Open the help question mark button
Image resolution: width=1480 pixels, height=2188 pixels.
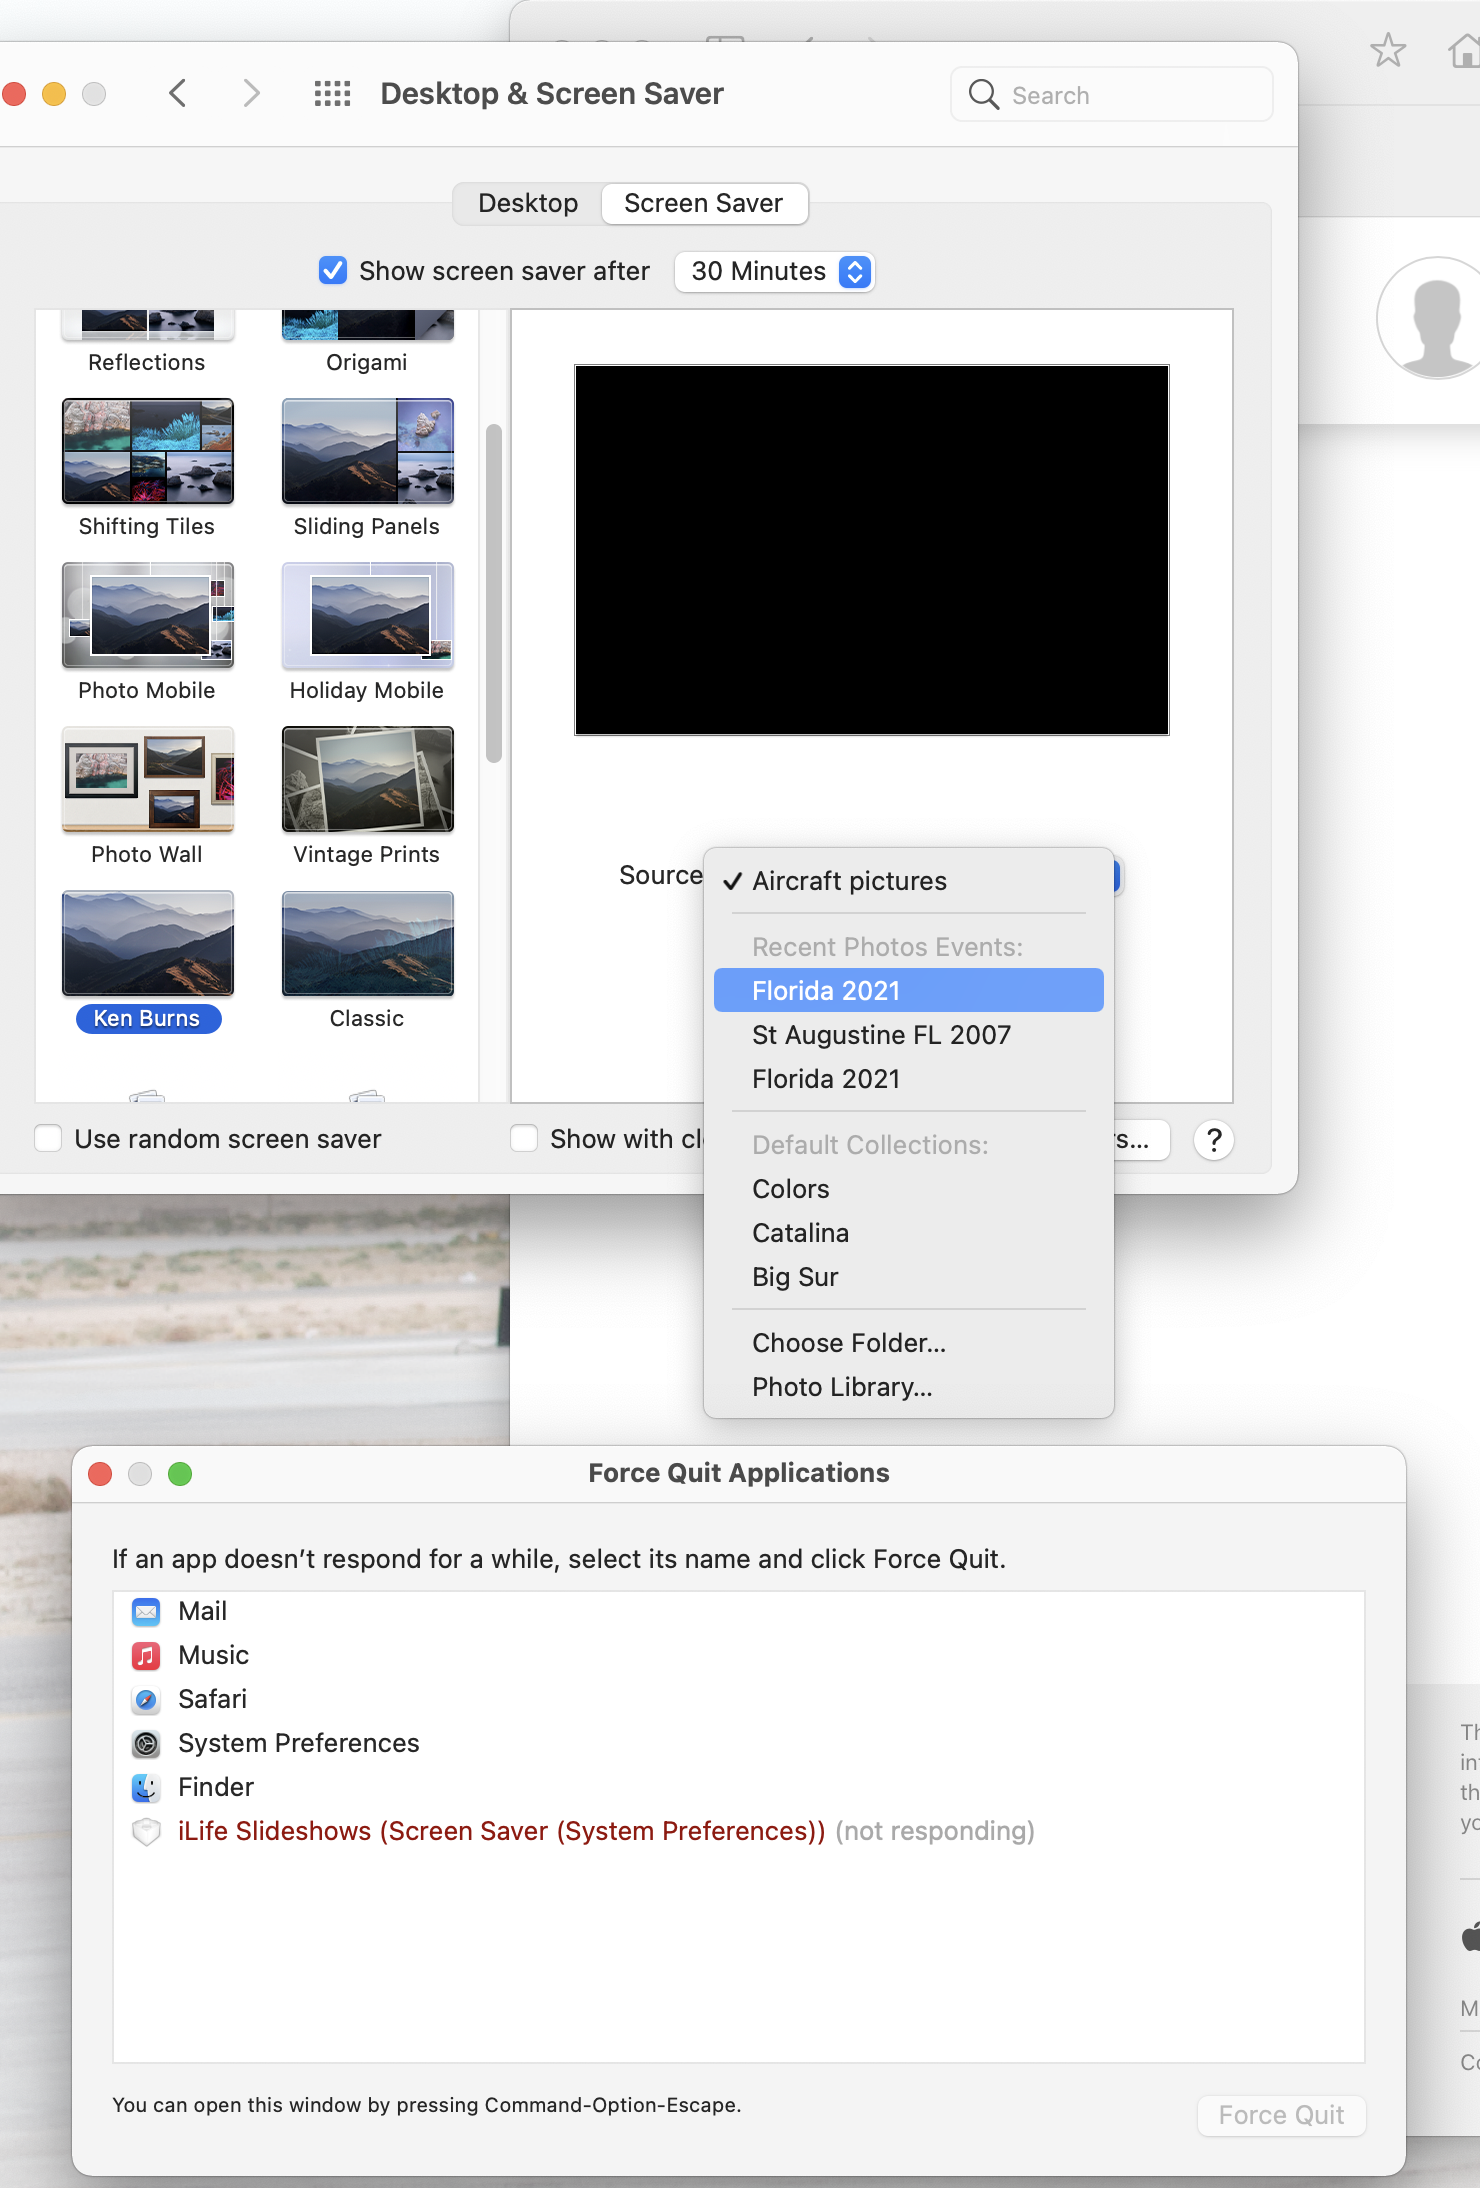tap(1214, 1140)
